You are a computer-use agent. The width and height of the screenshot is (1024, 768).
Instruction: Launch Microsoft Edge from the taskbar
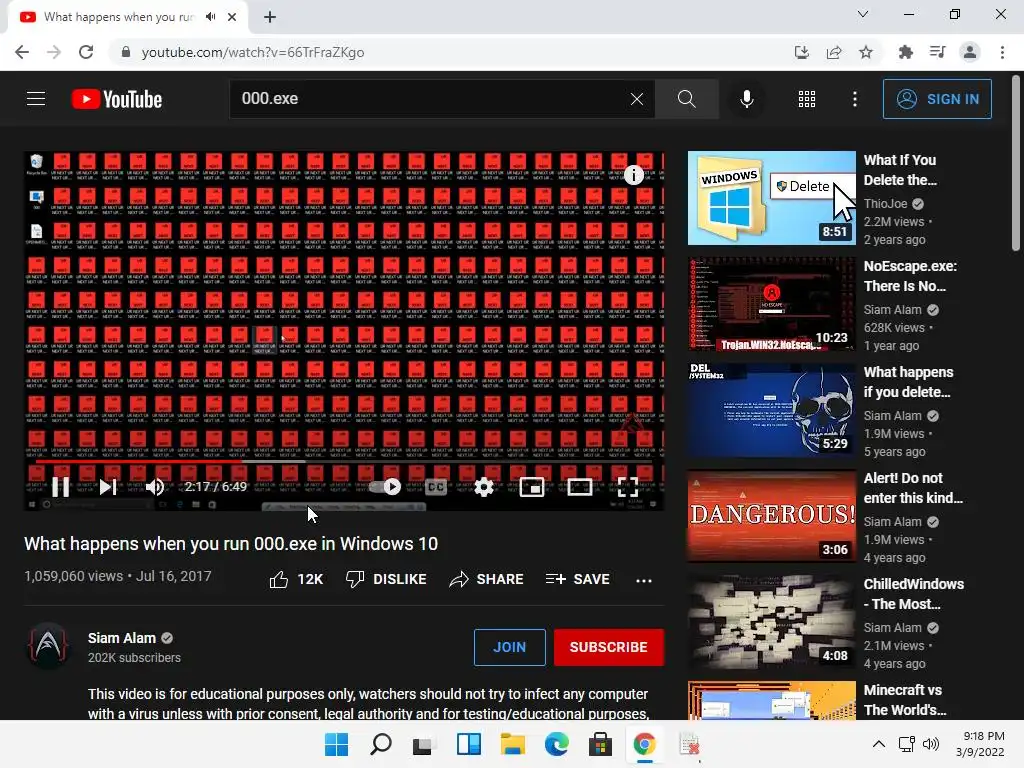556,744
